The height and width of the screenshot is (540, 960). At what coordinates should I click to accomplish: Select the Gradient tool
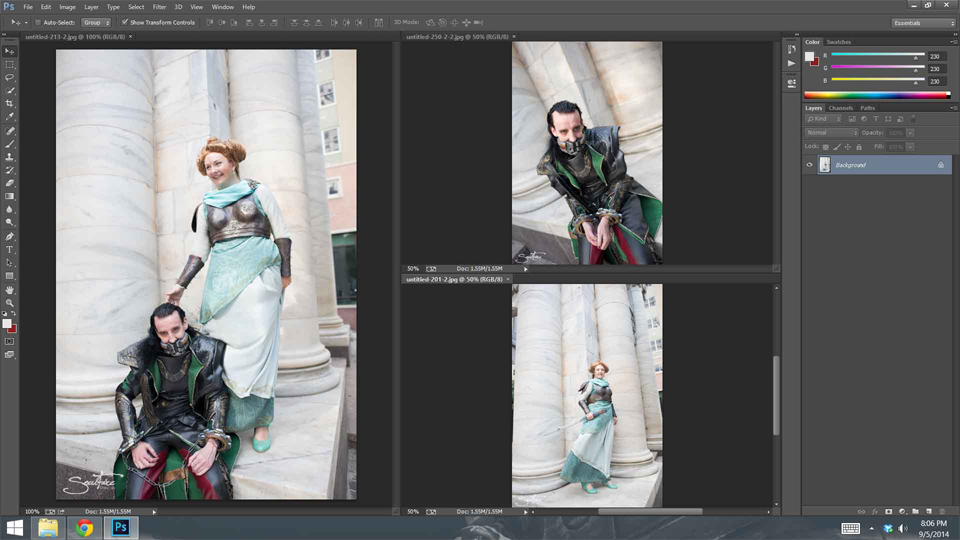coord(9,197)
